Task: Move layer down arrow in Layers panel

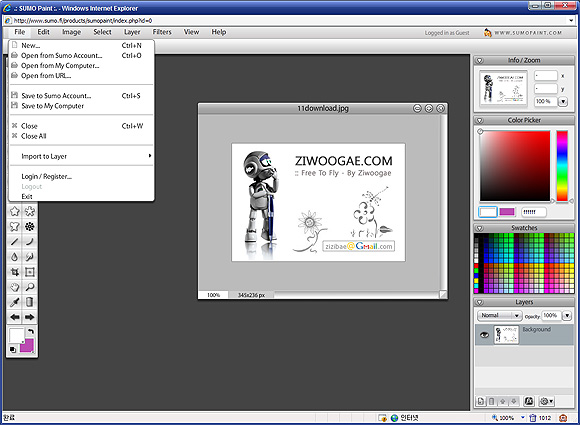Action: 514,401
